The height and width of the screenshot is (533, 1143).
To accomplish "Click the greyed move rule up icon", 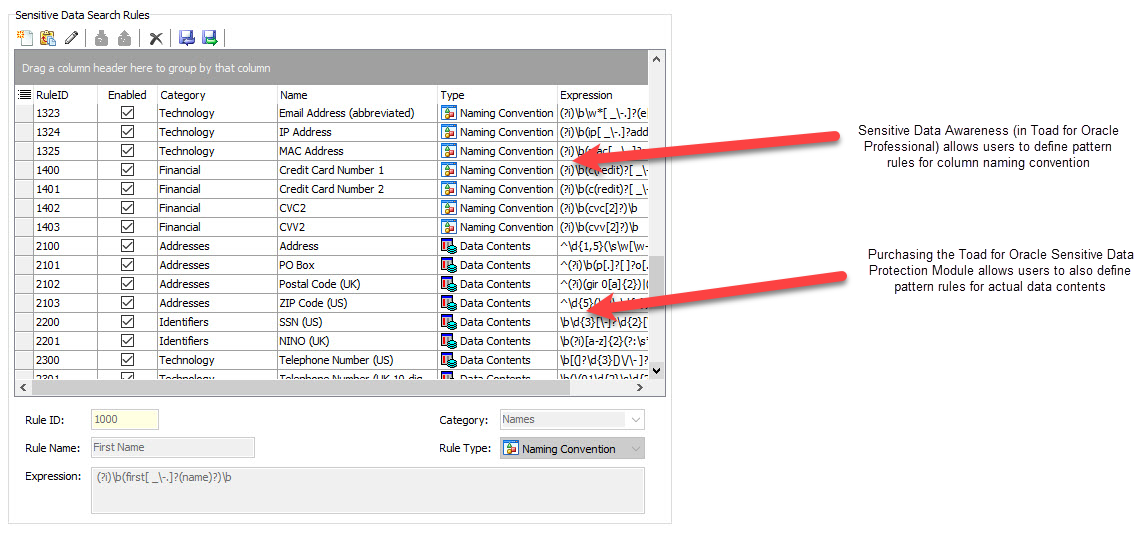I will coord(124,38).
